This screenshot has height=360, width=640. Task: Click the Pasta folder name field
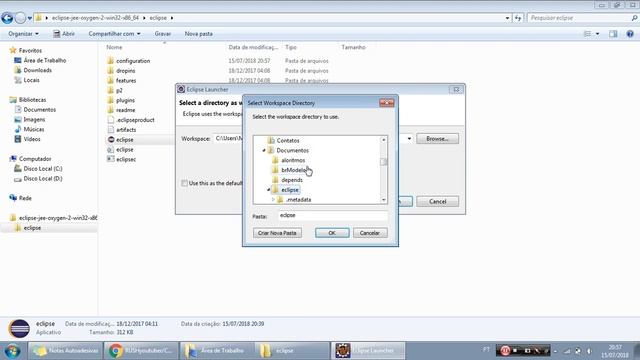tap(333, 216)
